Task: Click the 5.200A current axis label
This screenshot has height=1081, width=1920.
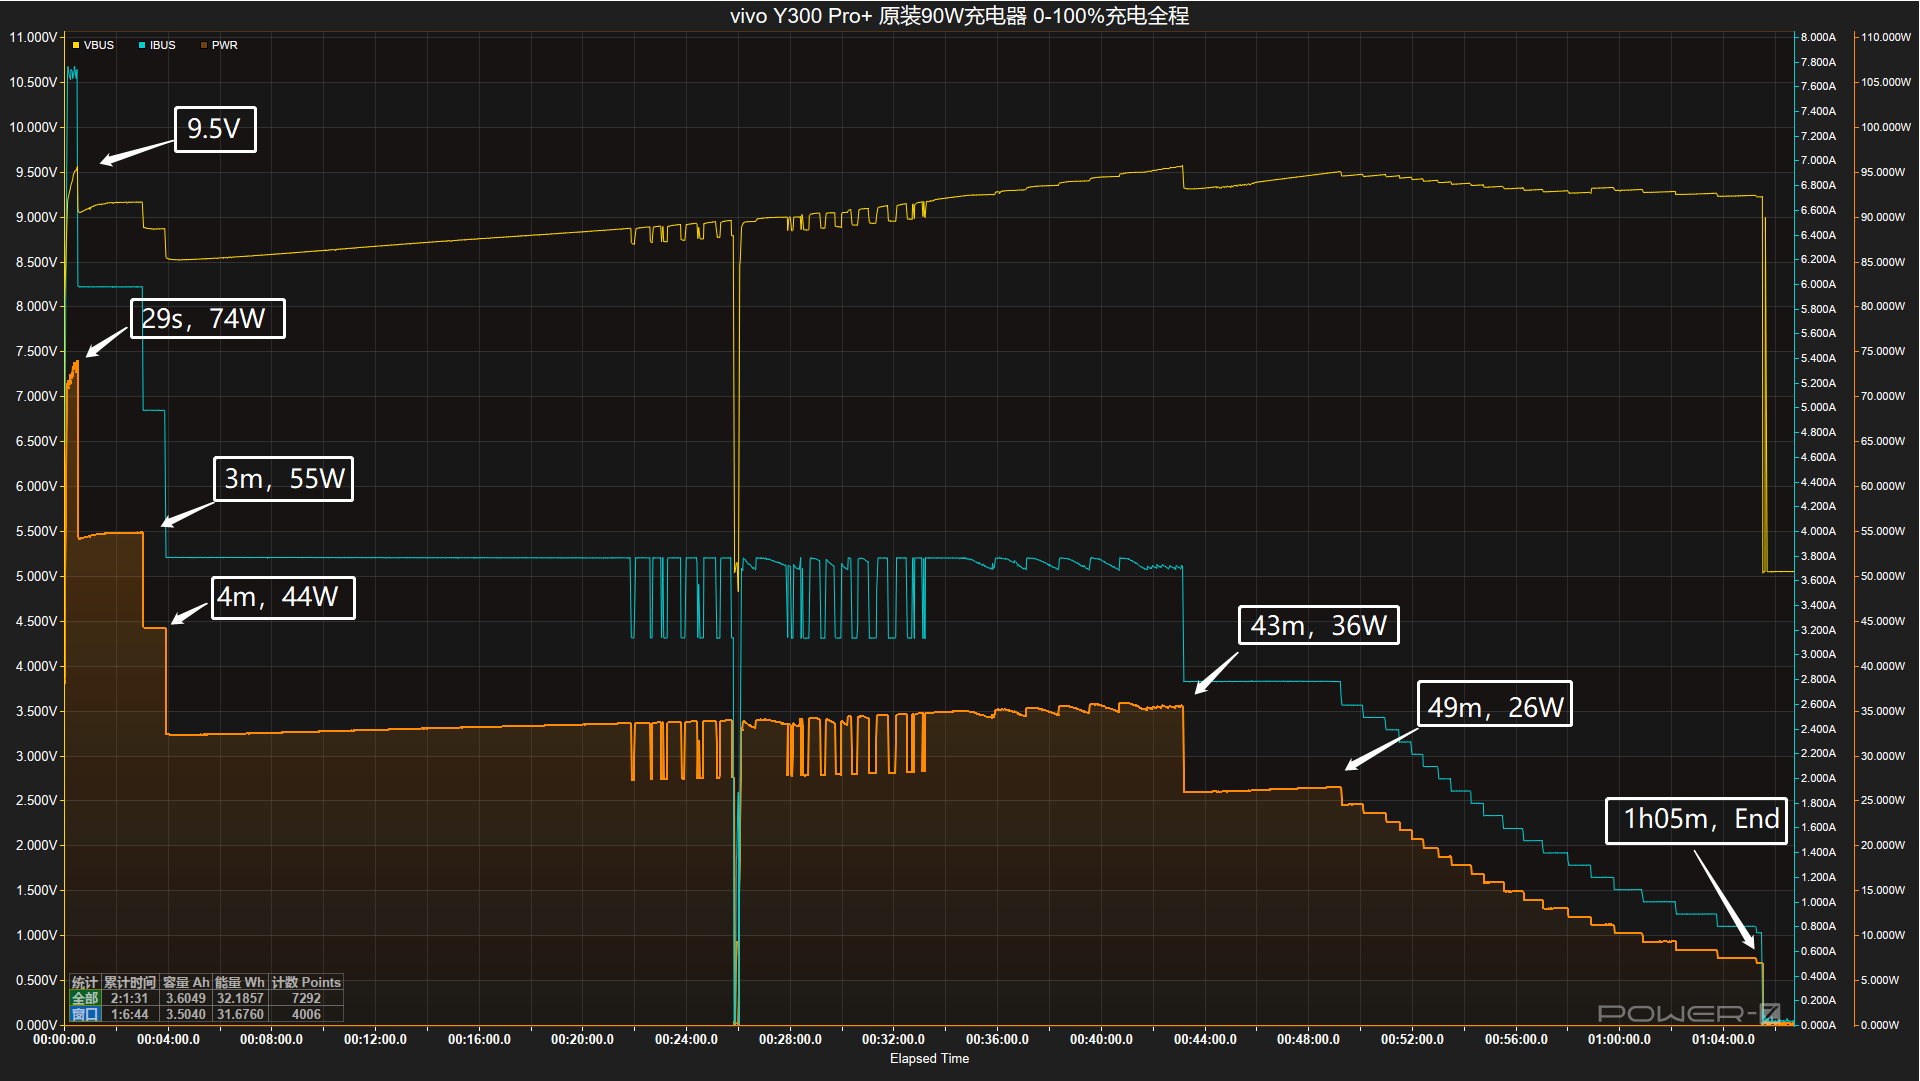Action: click(x=1818, y=383)
